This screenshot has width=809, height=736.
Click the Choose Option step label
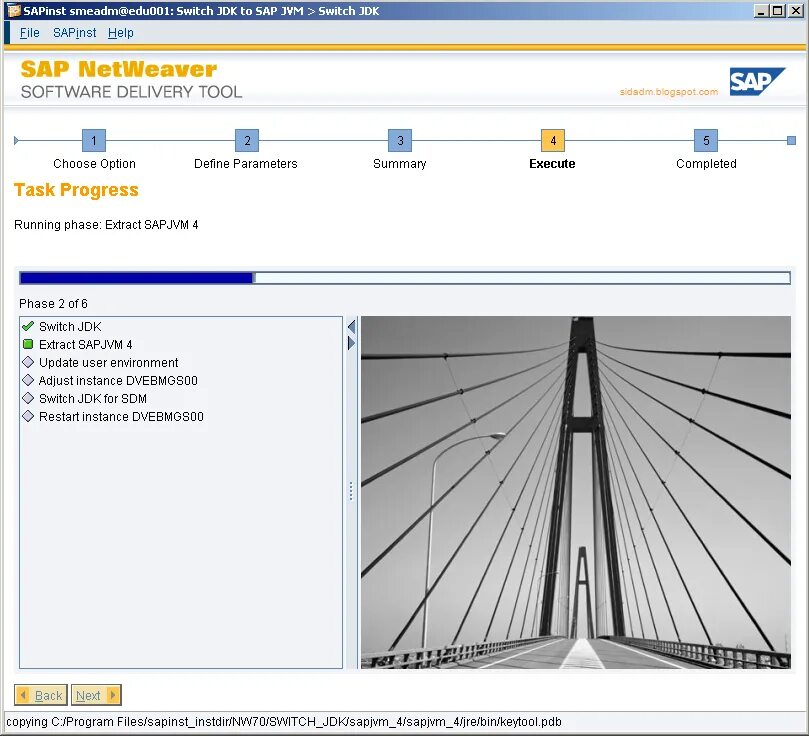tap(94, 163)
